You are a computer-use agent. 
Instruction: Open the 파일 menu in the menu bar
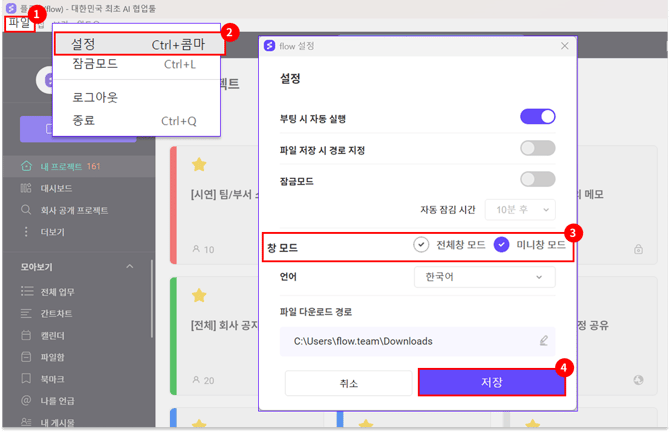[x=18, y=23]
